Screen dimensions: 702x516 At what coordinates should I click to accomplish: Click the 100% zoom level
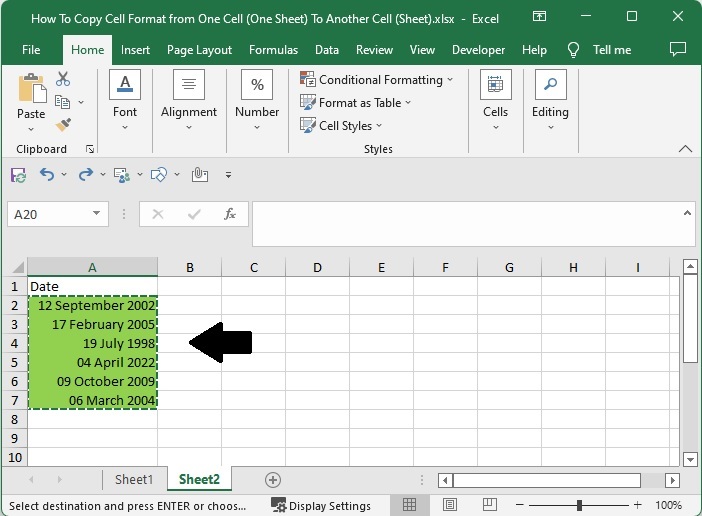[668, 505]
